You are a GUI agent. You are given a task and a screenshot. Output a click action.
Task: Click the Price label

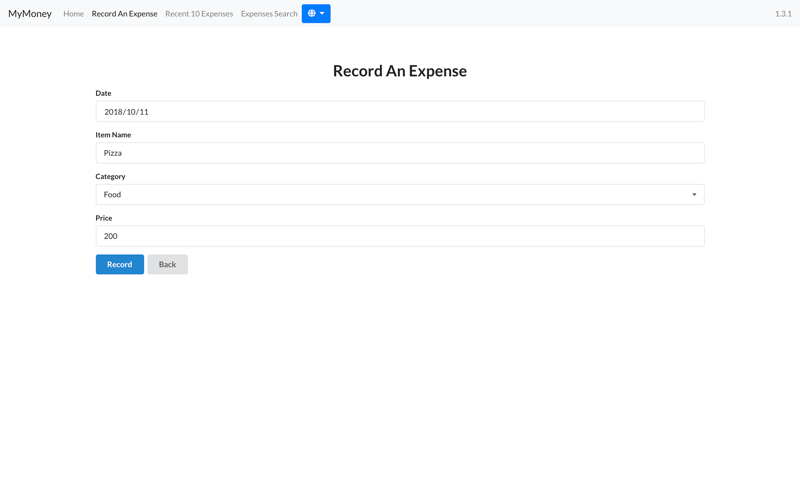tap(104, 218)
